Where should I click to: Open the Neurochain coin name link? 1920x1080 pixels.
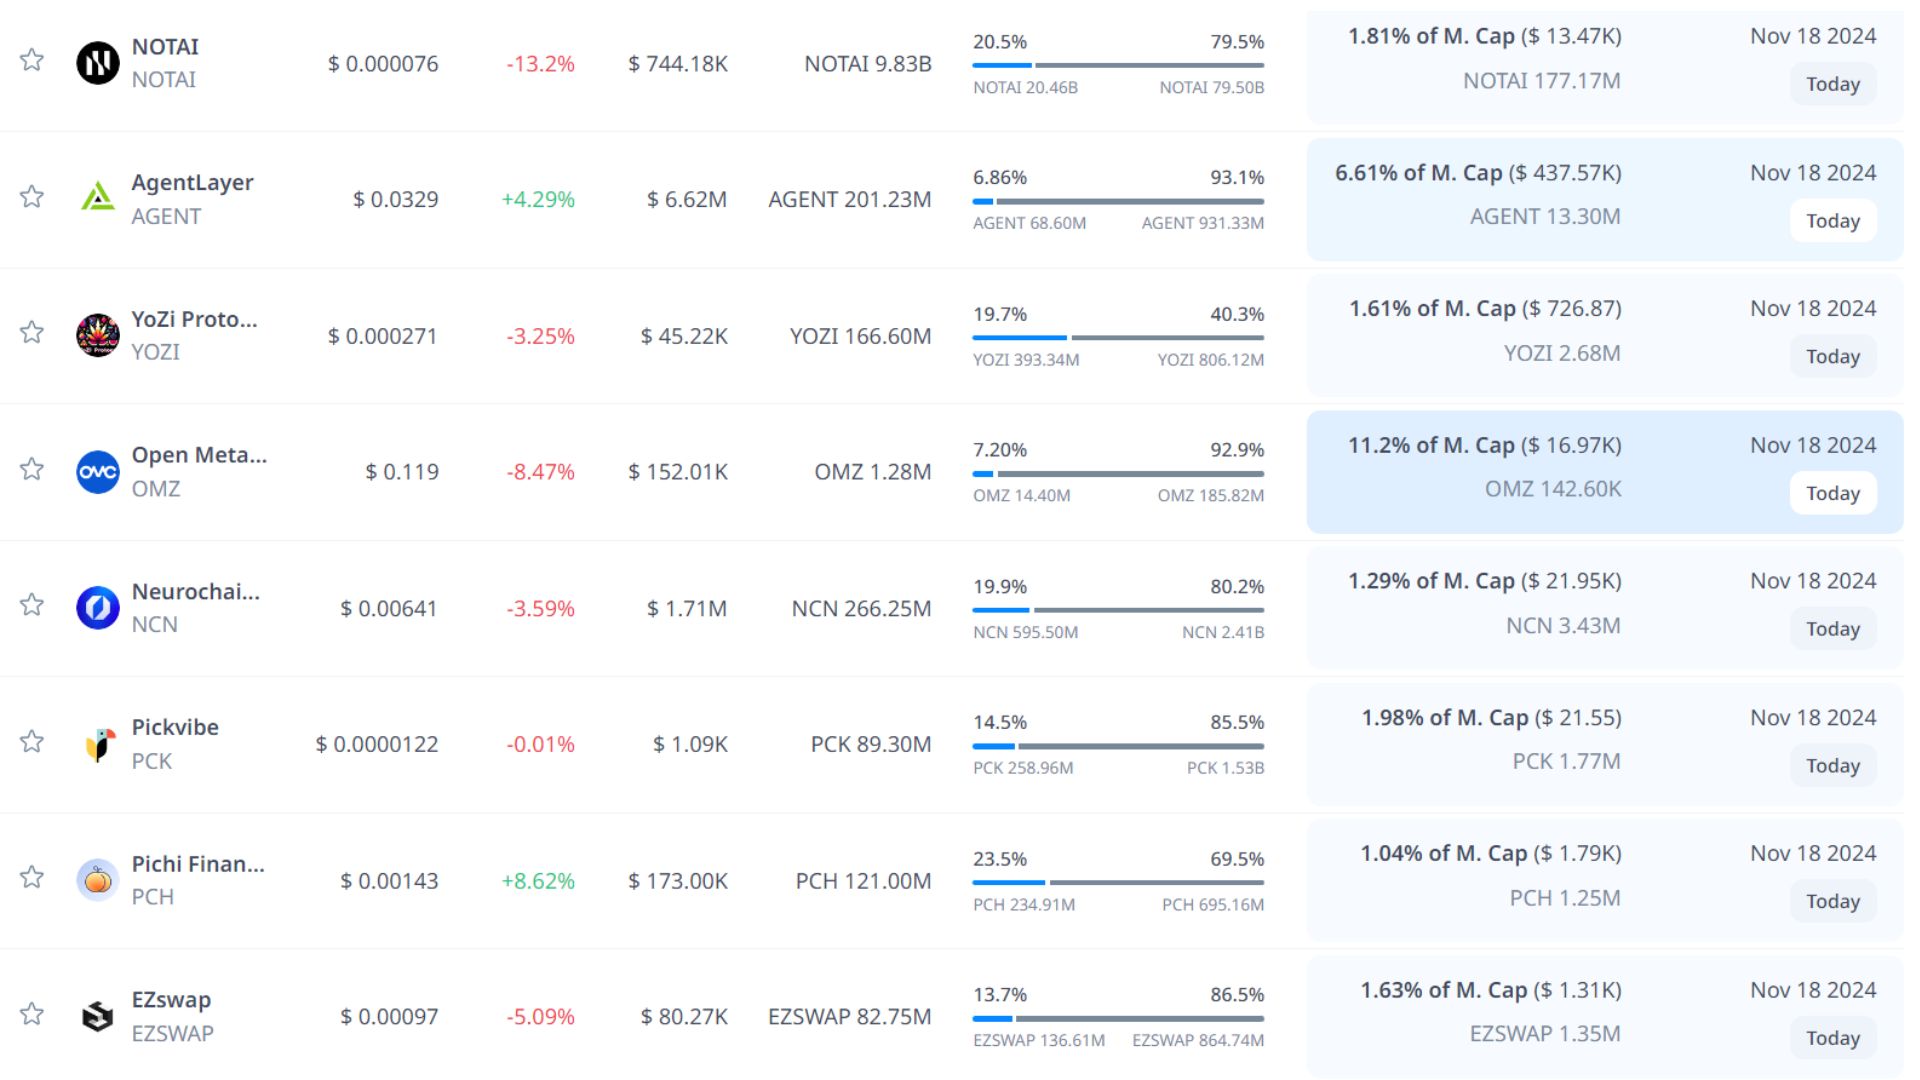pyautogui.click(x=195, y=591)
